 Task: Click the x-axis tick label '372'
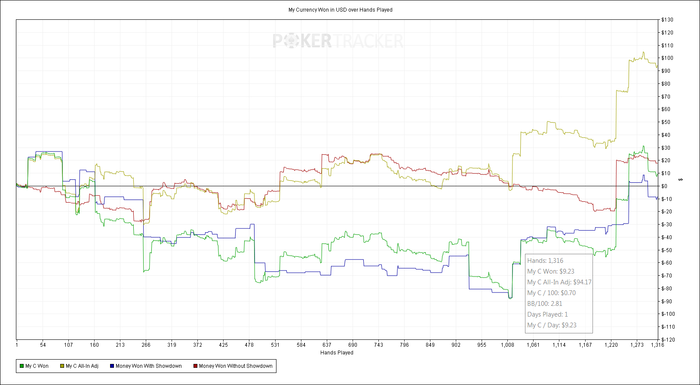[x=198, y=345]
